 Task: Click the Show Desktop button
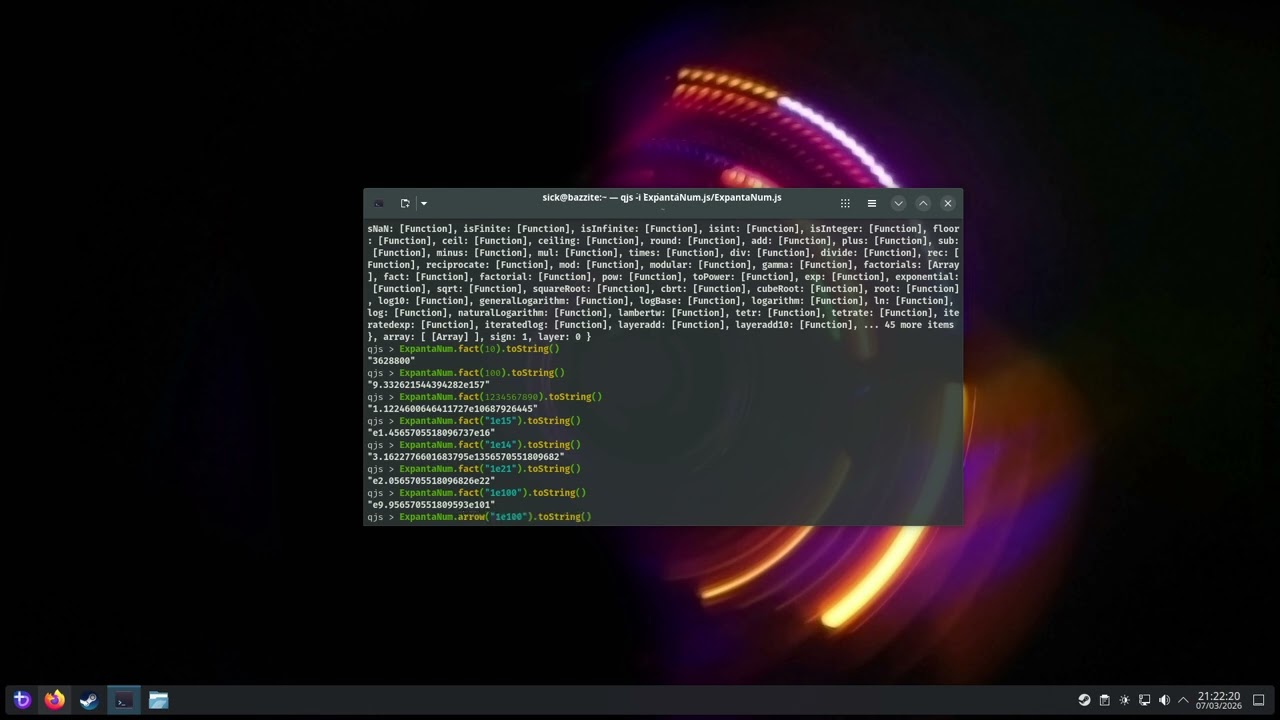[x=1259, y=700]
